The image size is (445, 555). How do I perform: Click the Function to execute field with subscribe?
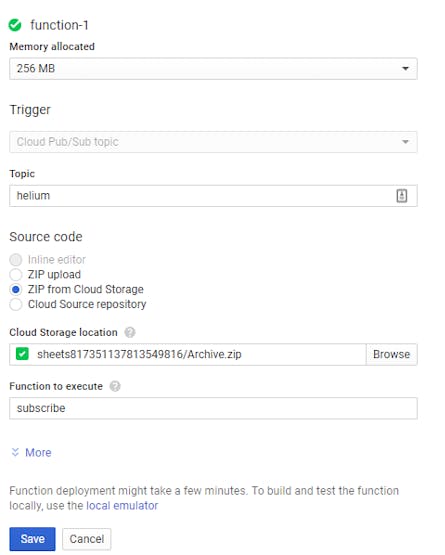213,408
